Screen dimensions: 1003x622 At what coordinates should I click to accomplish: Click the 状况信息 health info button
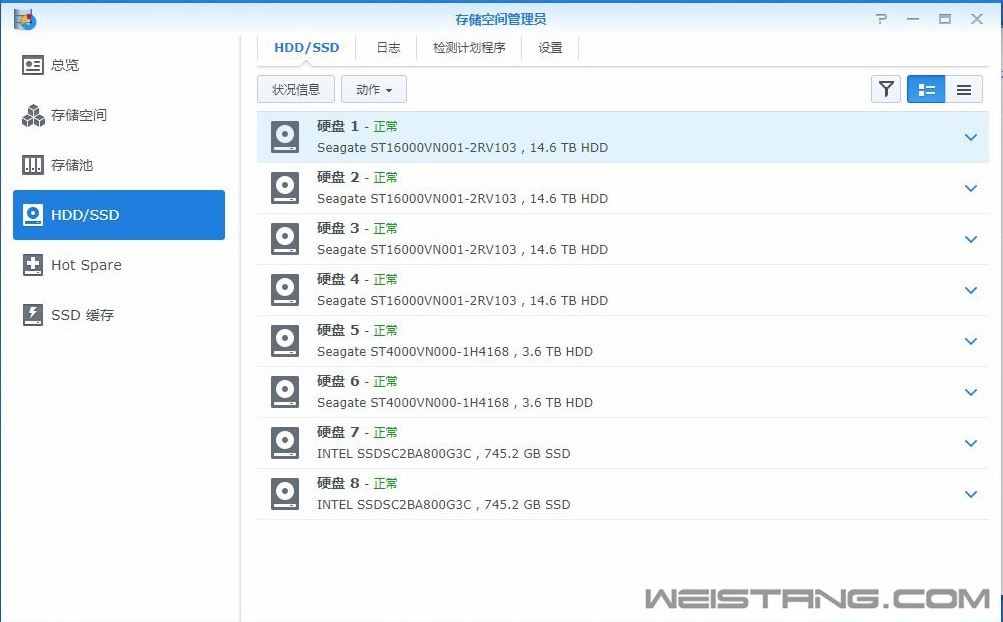click(295, 89)
